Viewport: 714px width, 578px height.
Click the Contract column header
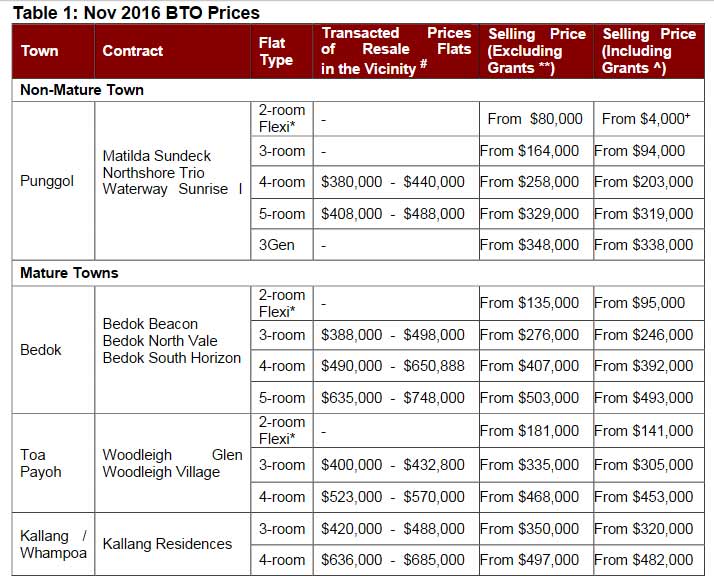click(132, 51)
